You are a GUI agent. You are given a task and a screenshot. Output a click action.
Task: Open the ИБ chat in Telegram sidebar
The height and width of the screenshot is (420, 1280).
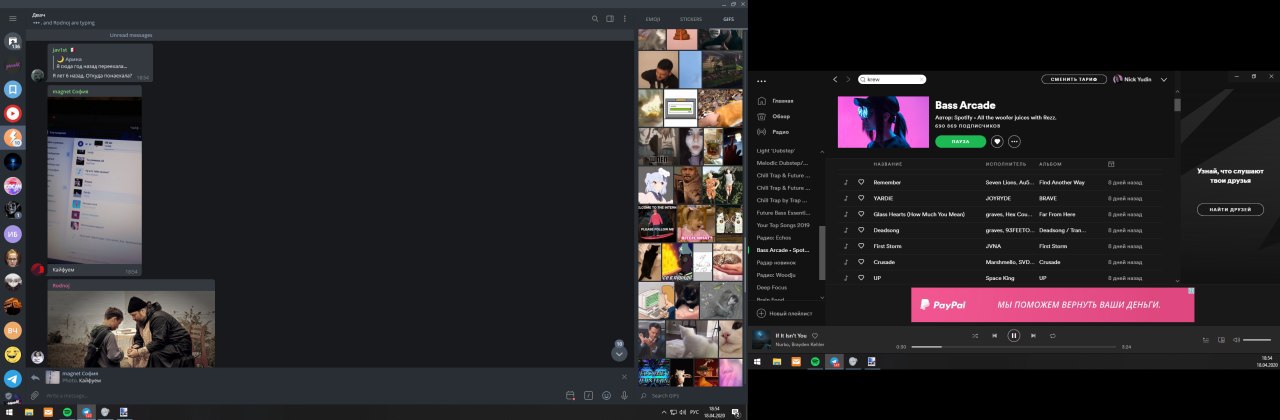coord(12,233)
